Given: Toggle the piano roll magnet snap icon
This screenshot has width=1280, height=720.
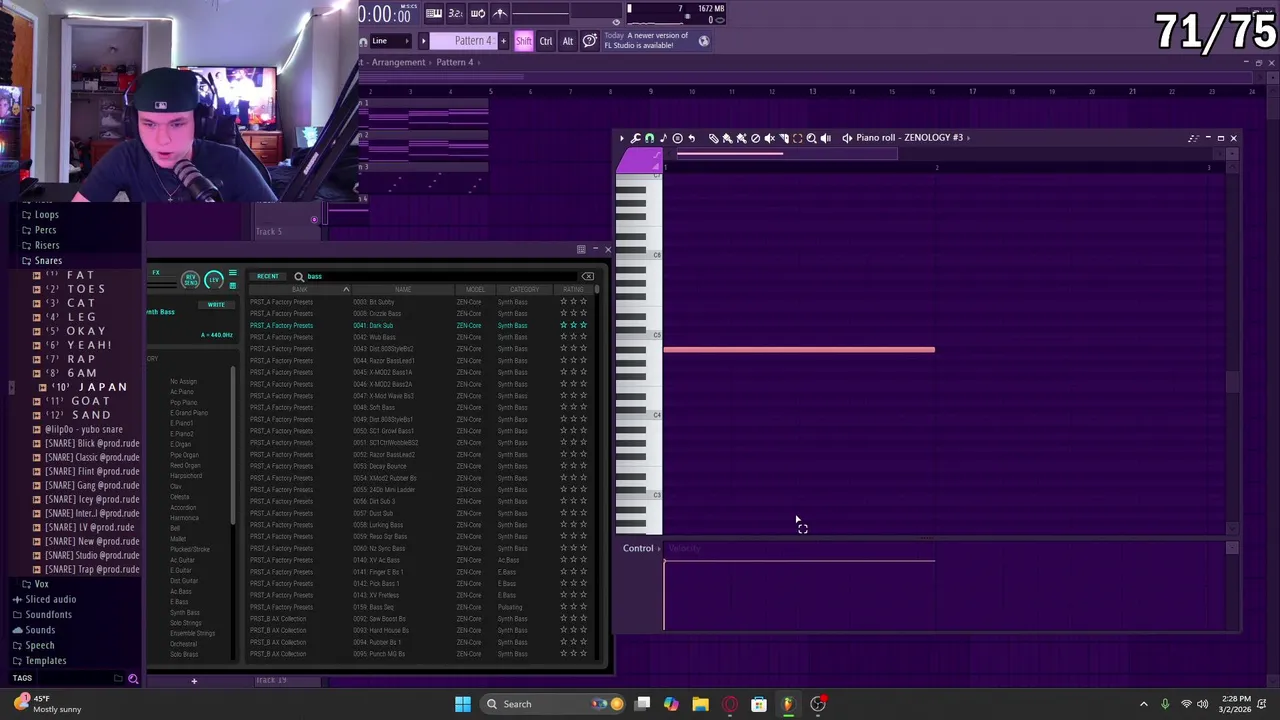Looking at the screenshot, I should pos(649,138).
